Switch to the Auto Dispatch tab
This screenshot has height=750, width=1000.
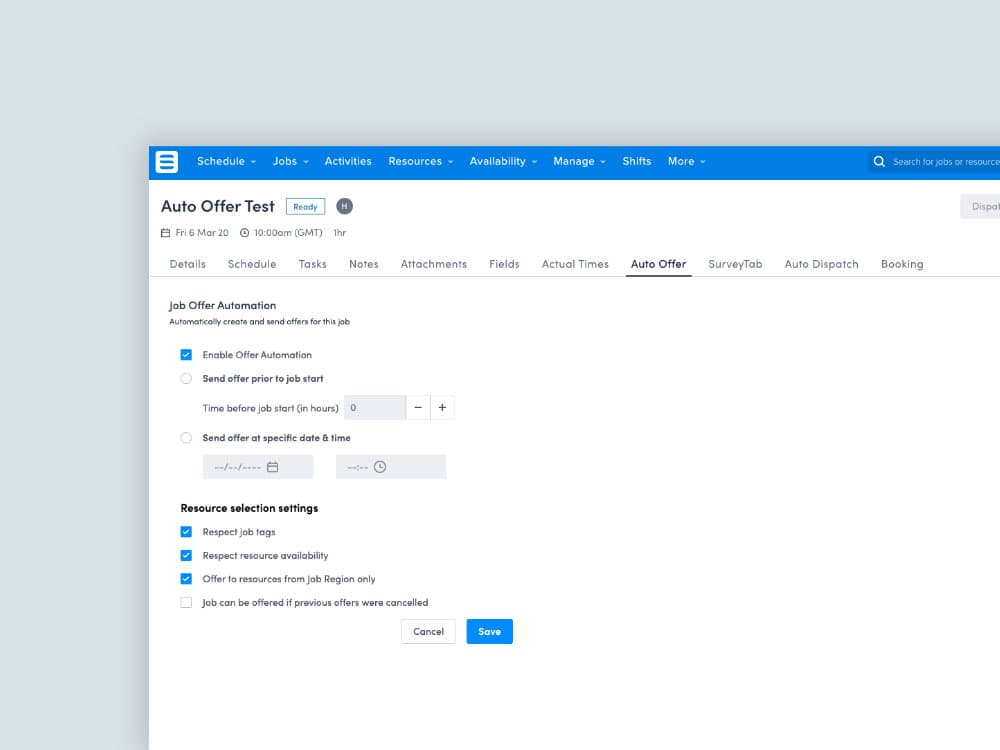tap(821, 264)
